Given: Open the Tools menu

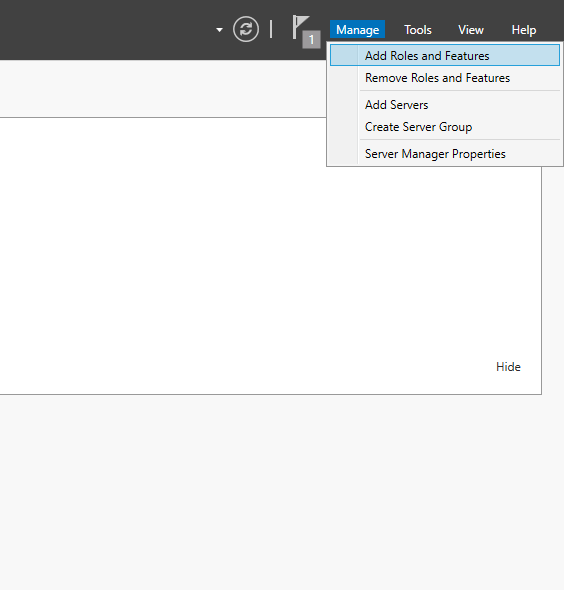Looking at the screenshot, I should click(418, 30).
